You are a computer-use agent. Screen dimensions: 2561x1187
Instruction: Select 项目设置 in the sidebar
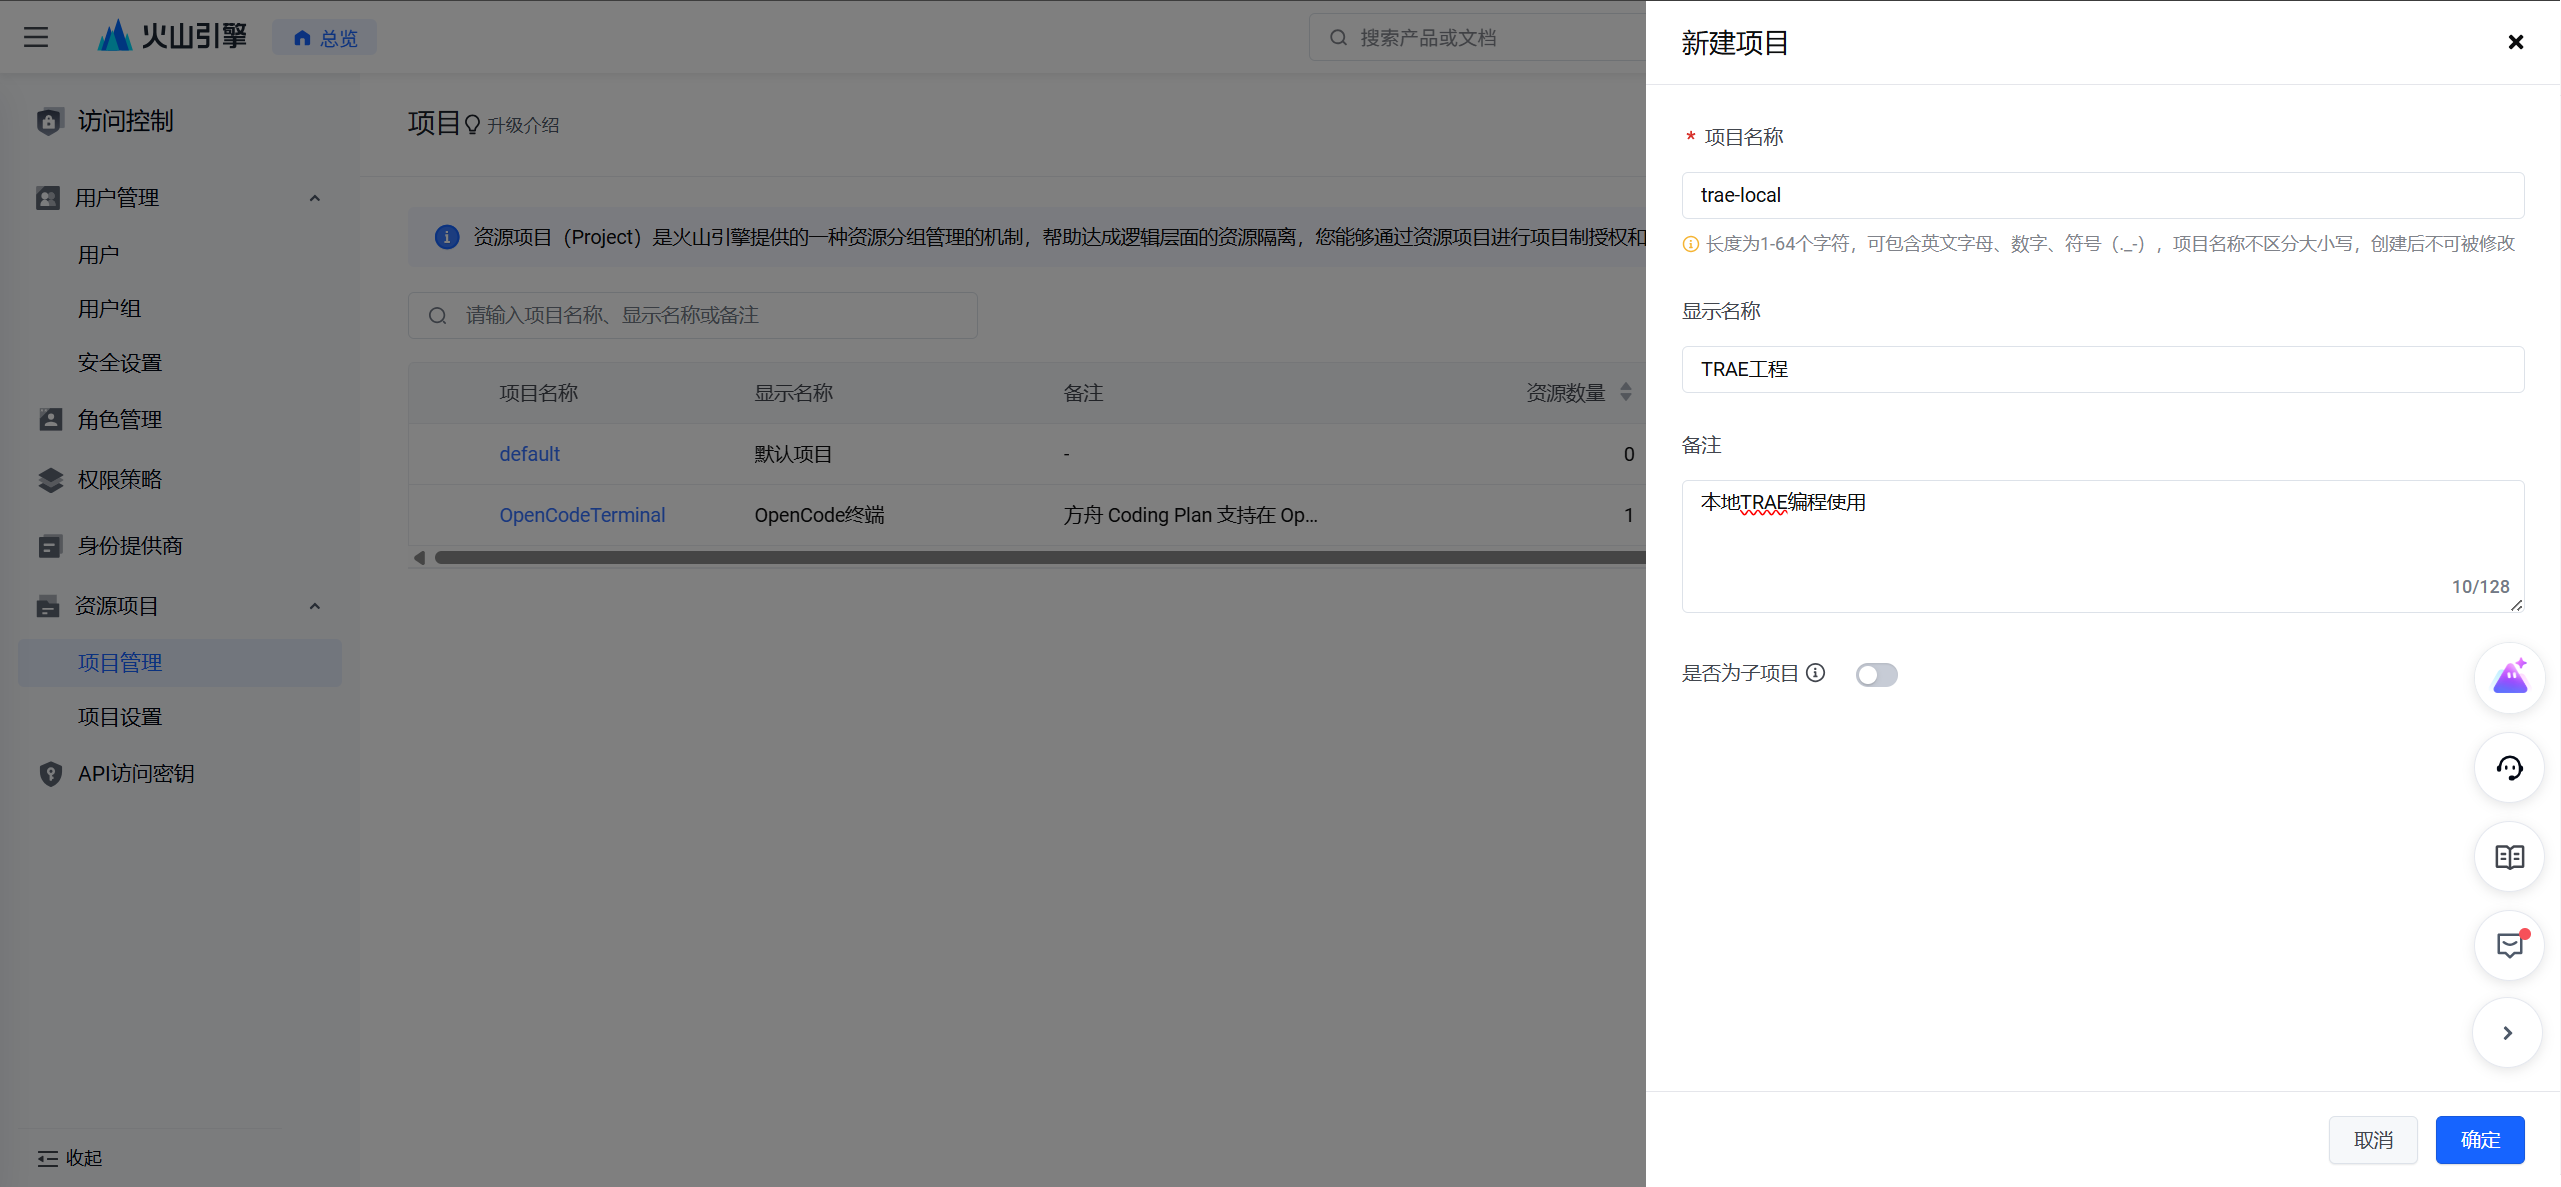[120, 717]
